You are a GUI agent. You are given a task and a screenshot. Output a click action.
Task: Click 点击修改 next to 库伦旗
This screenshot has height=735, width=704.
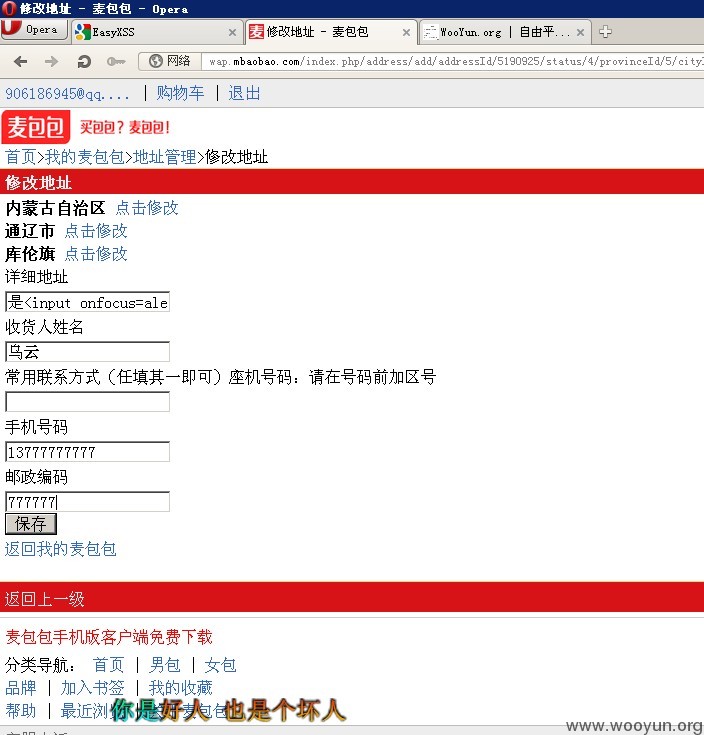tap(96, 254)
